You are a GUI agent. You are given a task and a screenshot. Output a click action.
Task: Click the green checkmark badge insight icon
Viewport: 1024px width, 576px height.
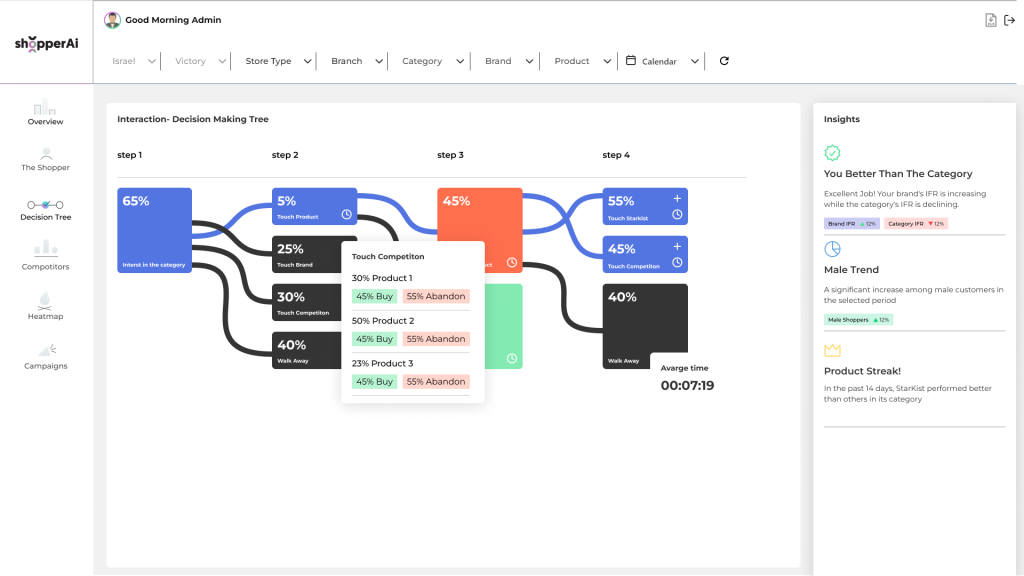(x=832, y=153)
